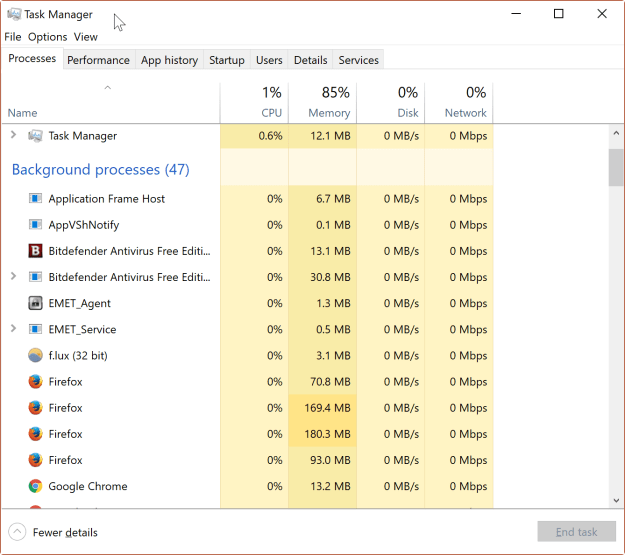Click the scrollbar down arrow

[616, 500]
